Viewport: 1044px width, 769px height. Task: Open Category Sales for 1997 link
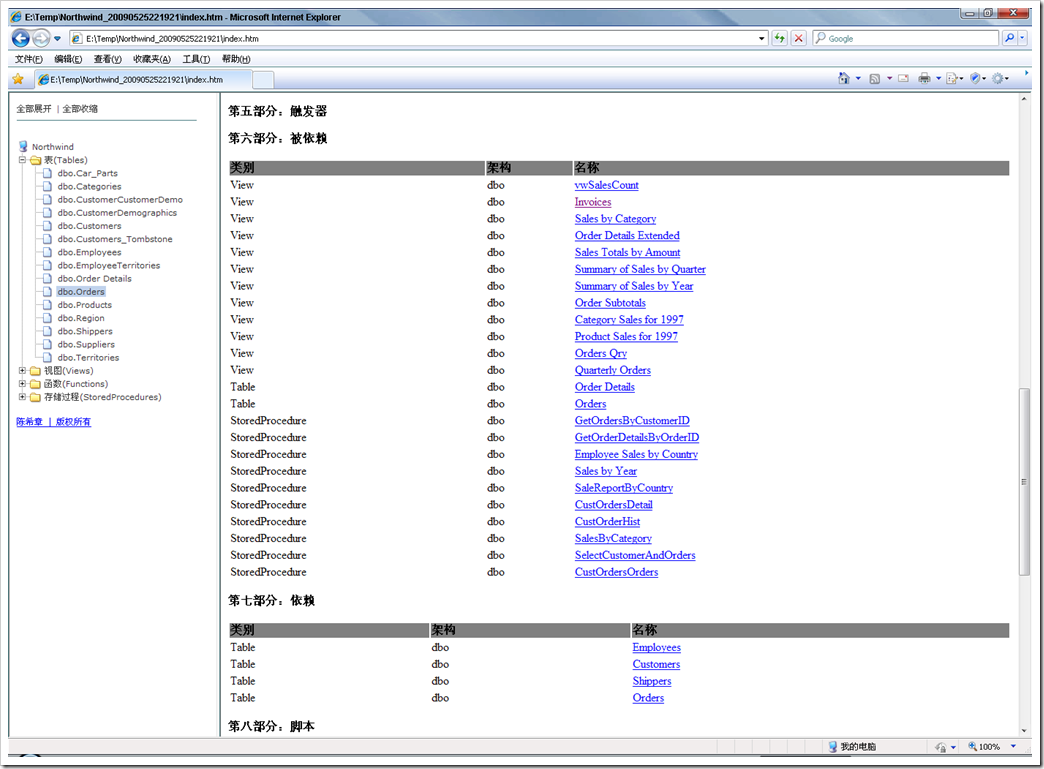(x=629, y=320)
